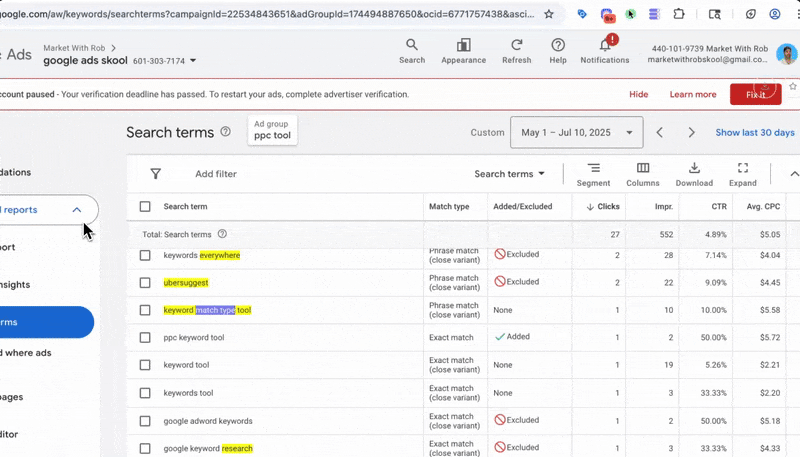Click the browser address bar URL
The width and height of the screenshot is (800, 457).
click(x=265, y=14)
